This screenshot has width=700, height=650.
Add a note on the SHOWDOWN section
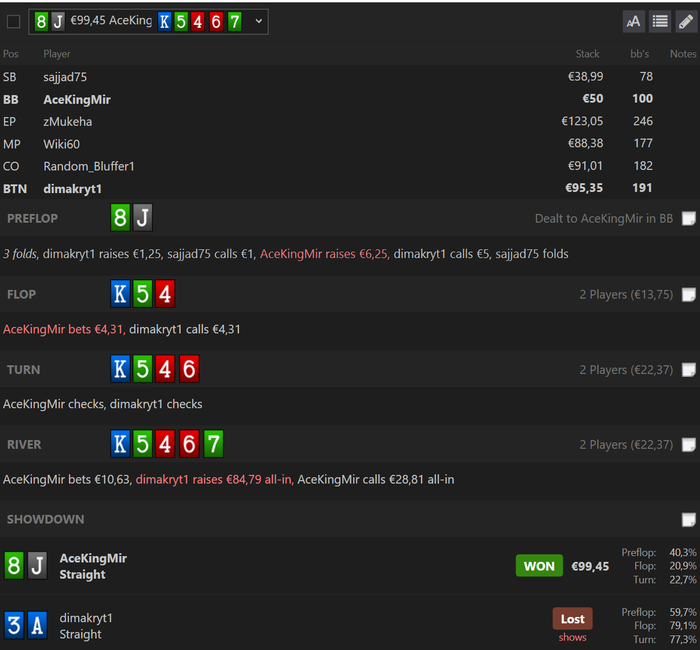(x=689, y=519)
